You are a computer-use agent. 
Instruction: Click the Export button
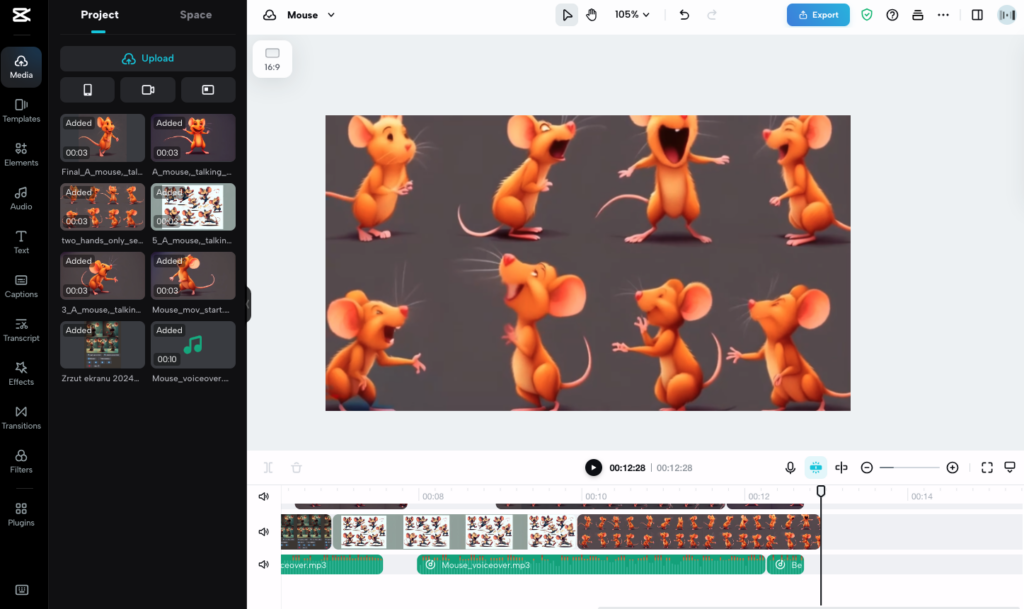point(818,15)
